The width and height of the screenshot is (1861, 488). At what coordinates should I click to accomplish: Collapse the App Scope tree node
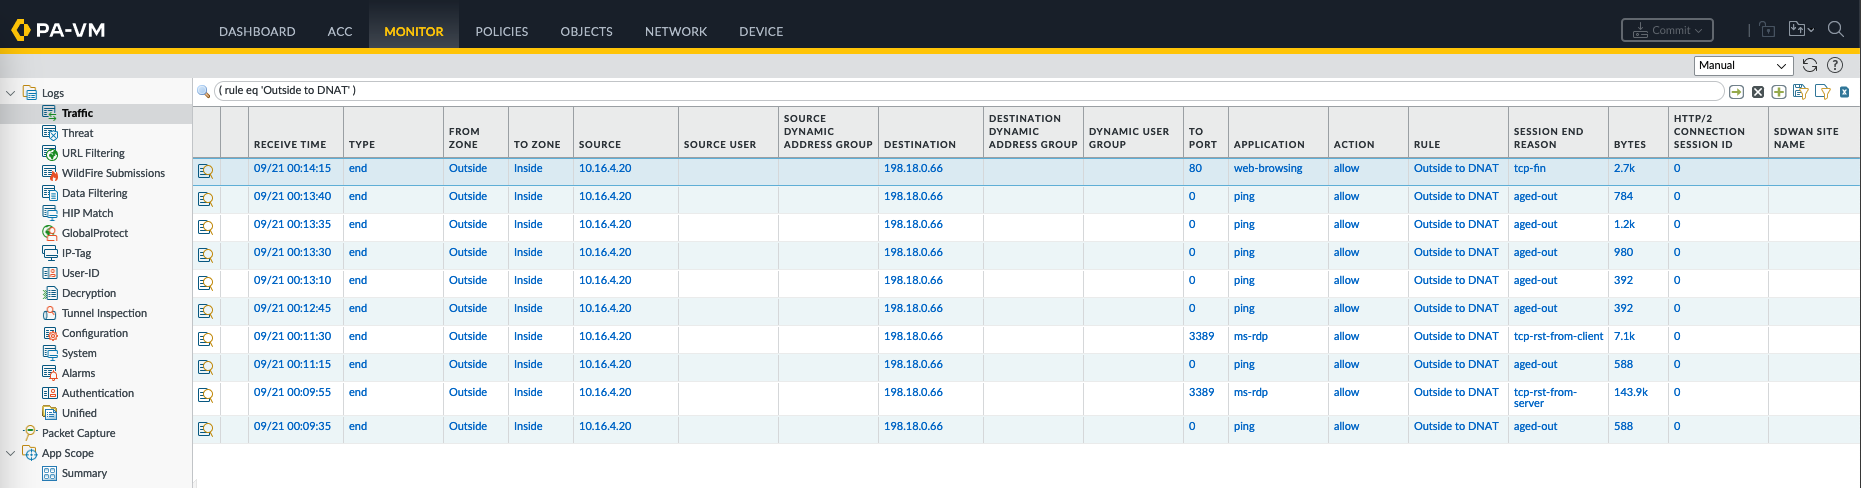tap(11, 453)
